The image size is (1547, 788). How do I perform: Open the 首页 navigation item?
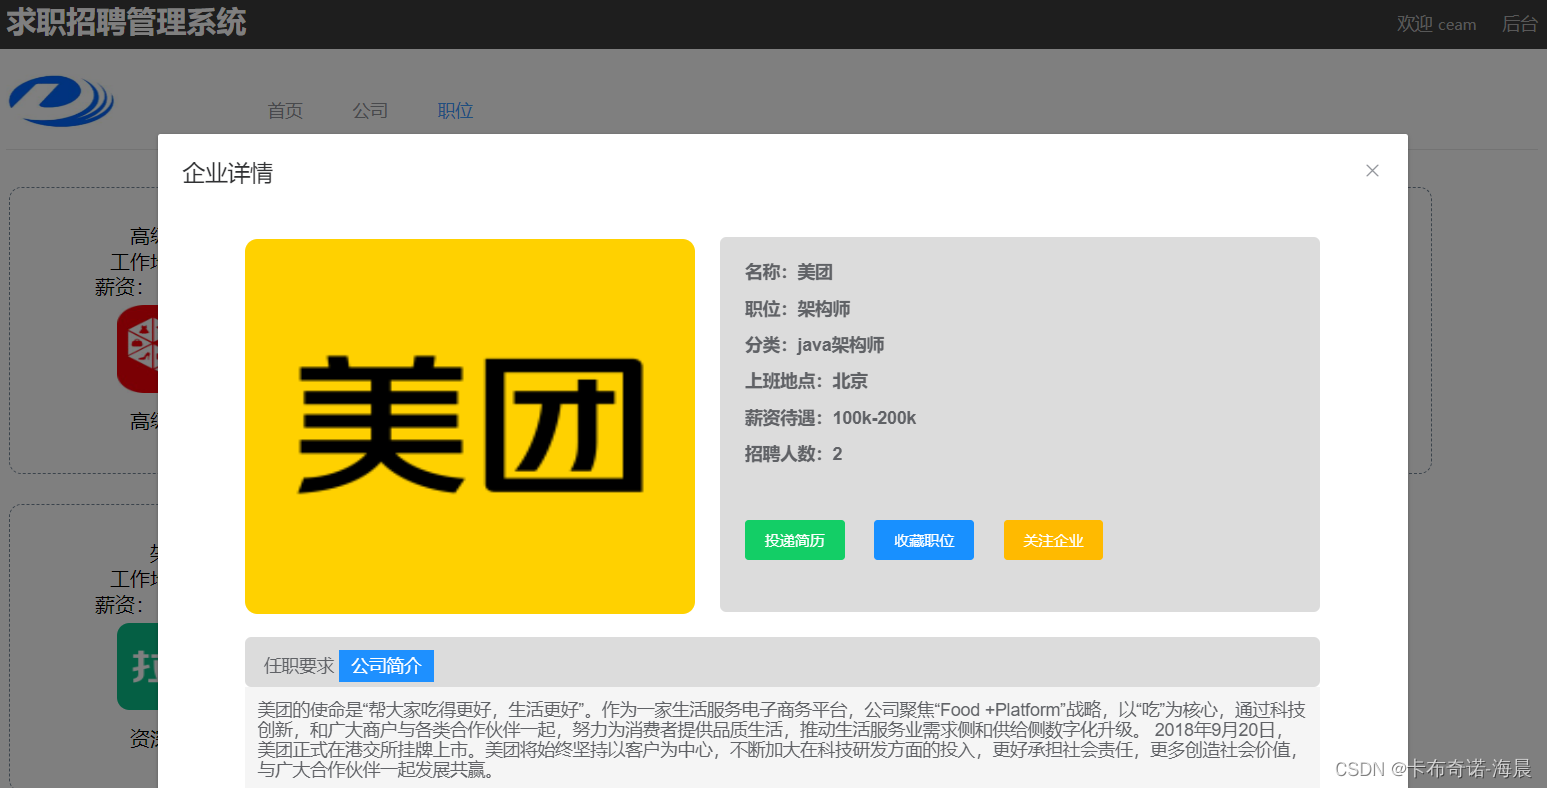click(285, 111)
